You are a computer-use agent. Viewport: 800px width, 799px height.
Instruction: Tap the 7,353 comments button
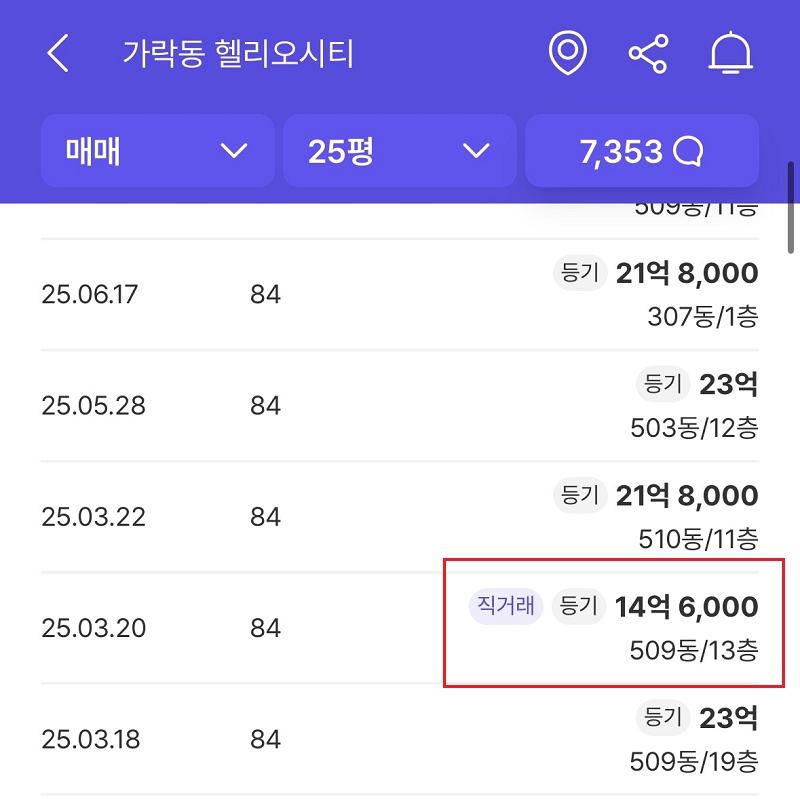click(x=641, y=151)
